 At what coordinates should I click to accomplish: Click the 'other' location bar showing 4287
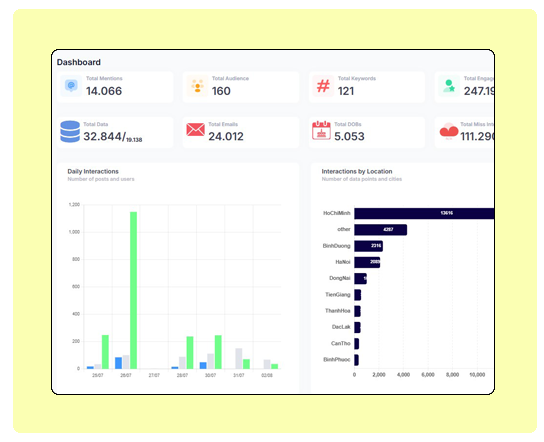381,230
